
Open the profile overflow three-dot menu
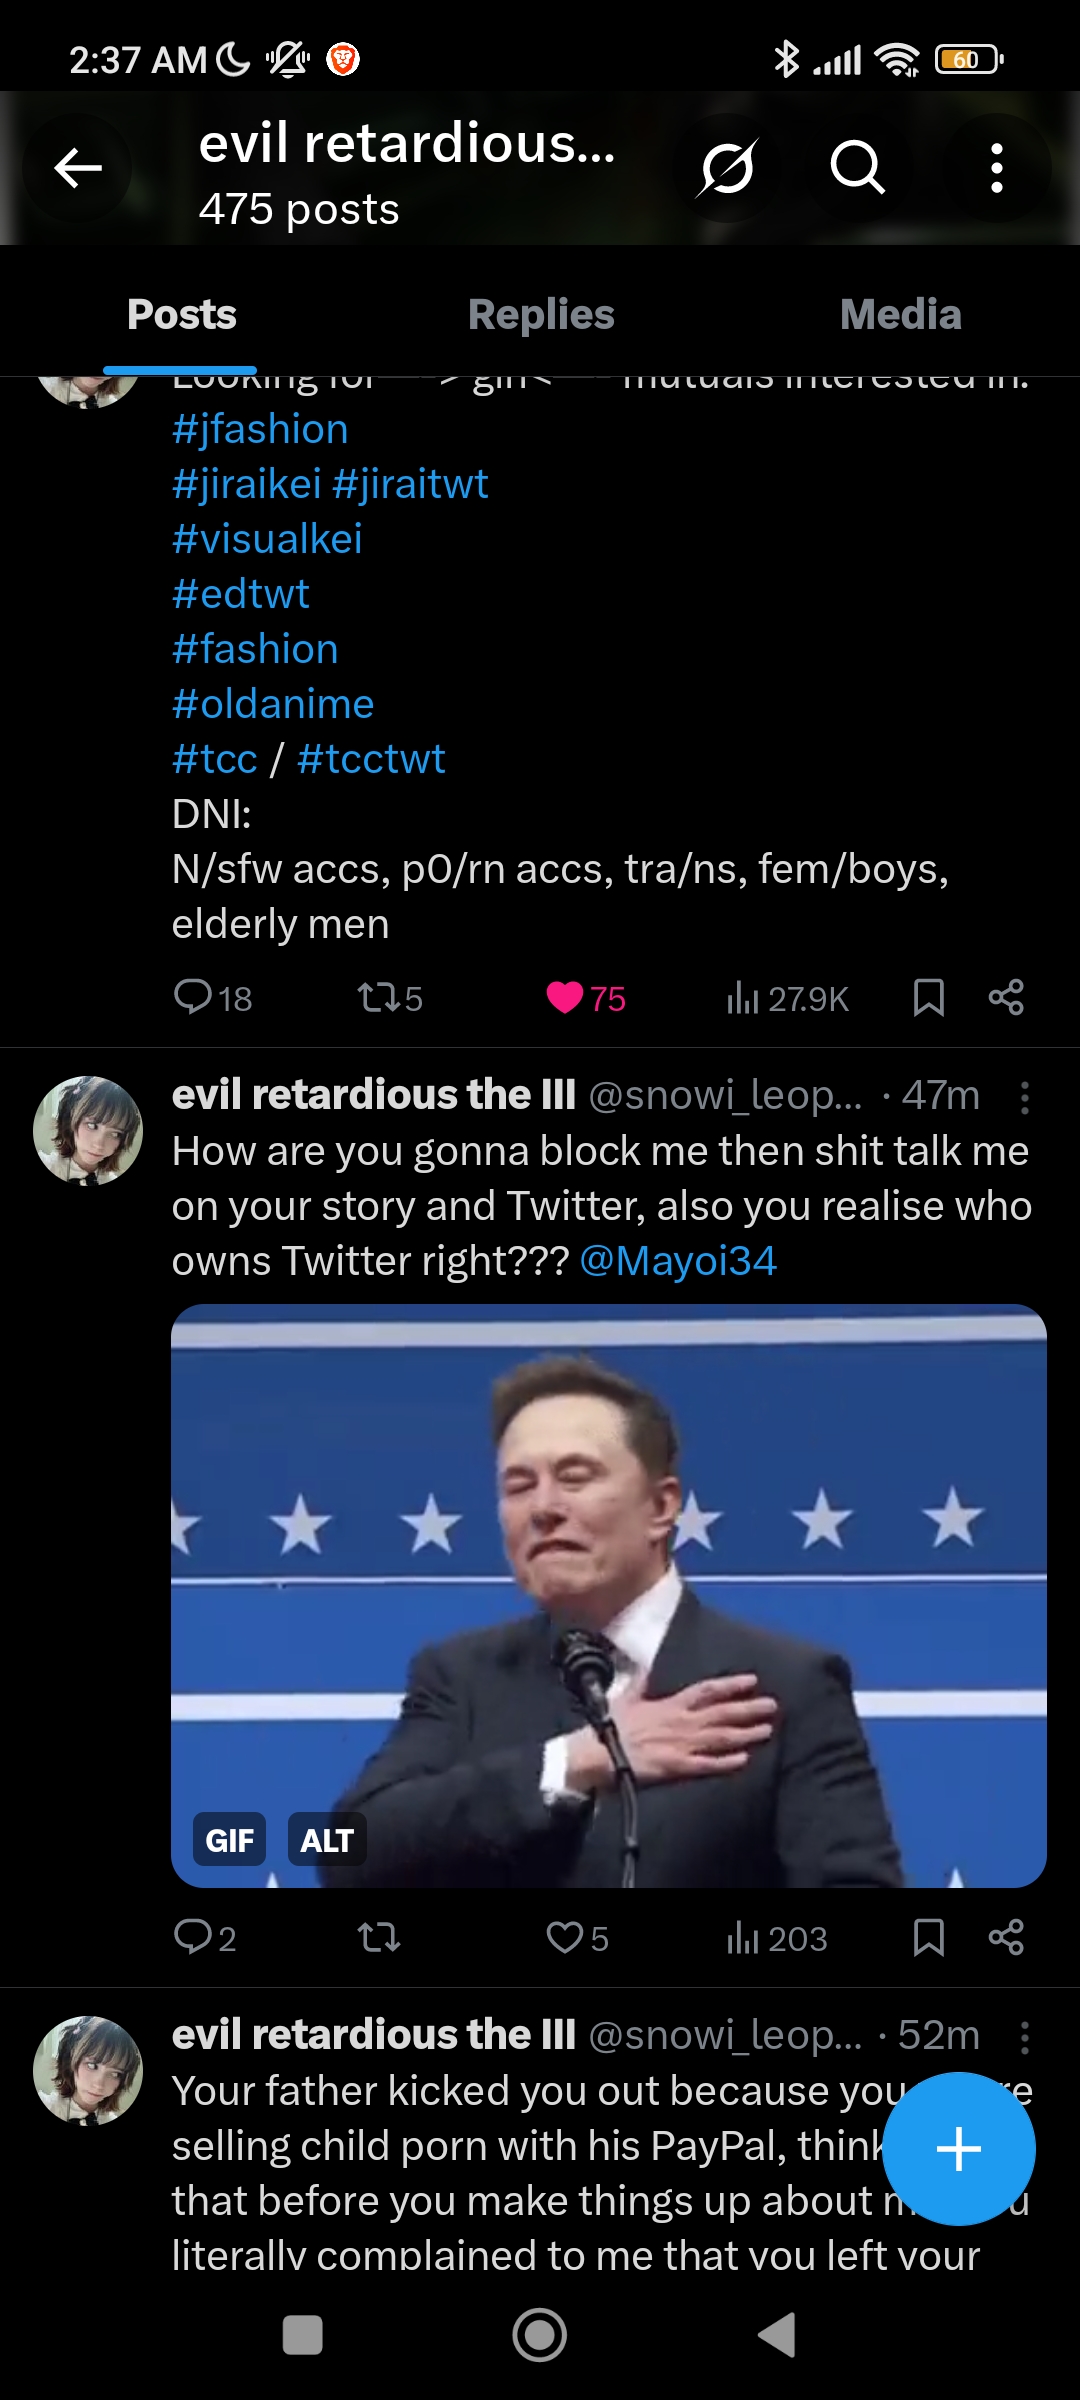click(996, 168)
